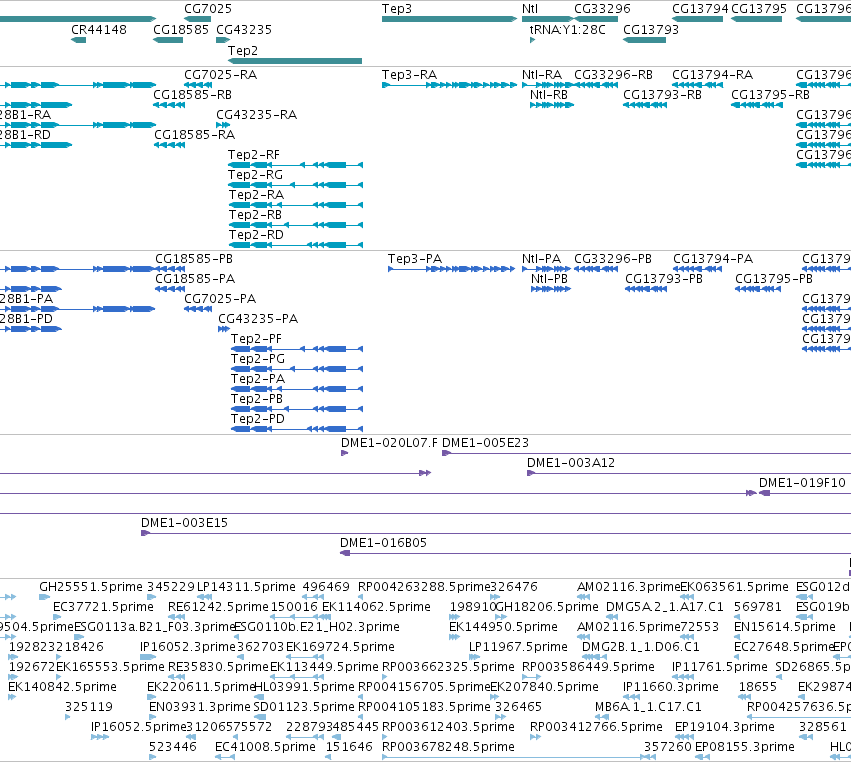The image size is (851, 762).
Task: Select the Ntl-RA transcript label
Action: [542, 74]
